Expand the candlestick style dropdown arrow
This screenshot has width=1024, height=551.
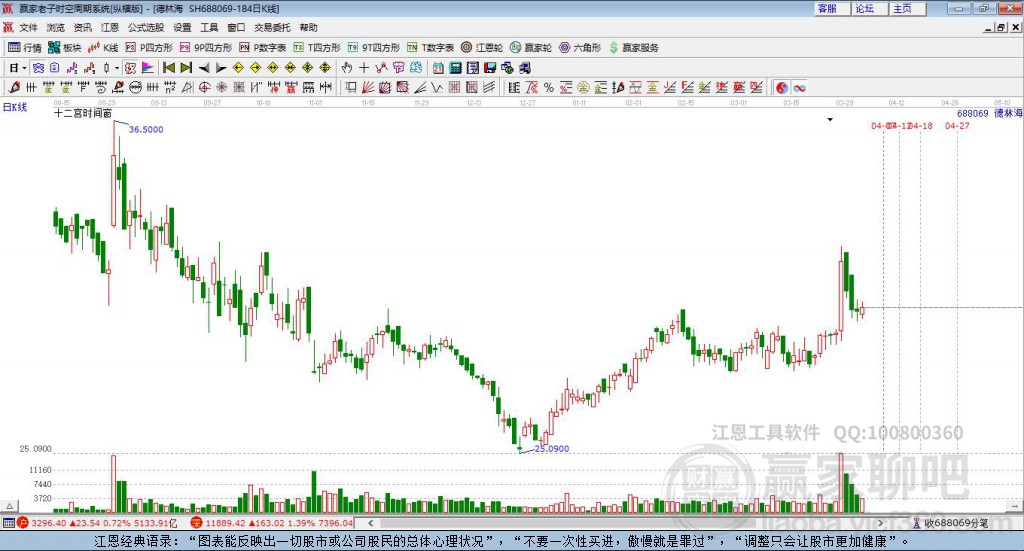(x=117, y=68)
